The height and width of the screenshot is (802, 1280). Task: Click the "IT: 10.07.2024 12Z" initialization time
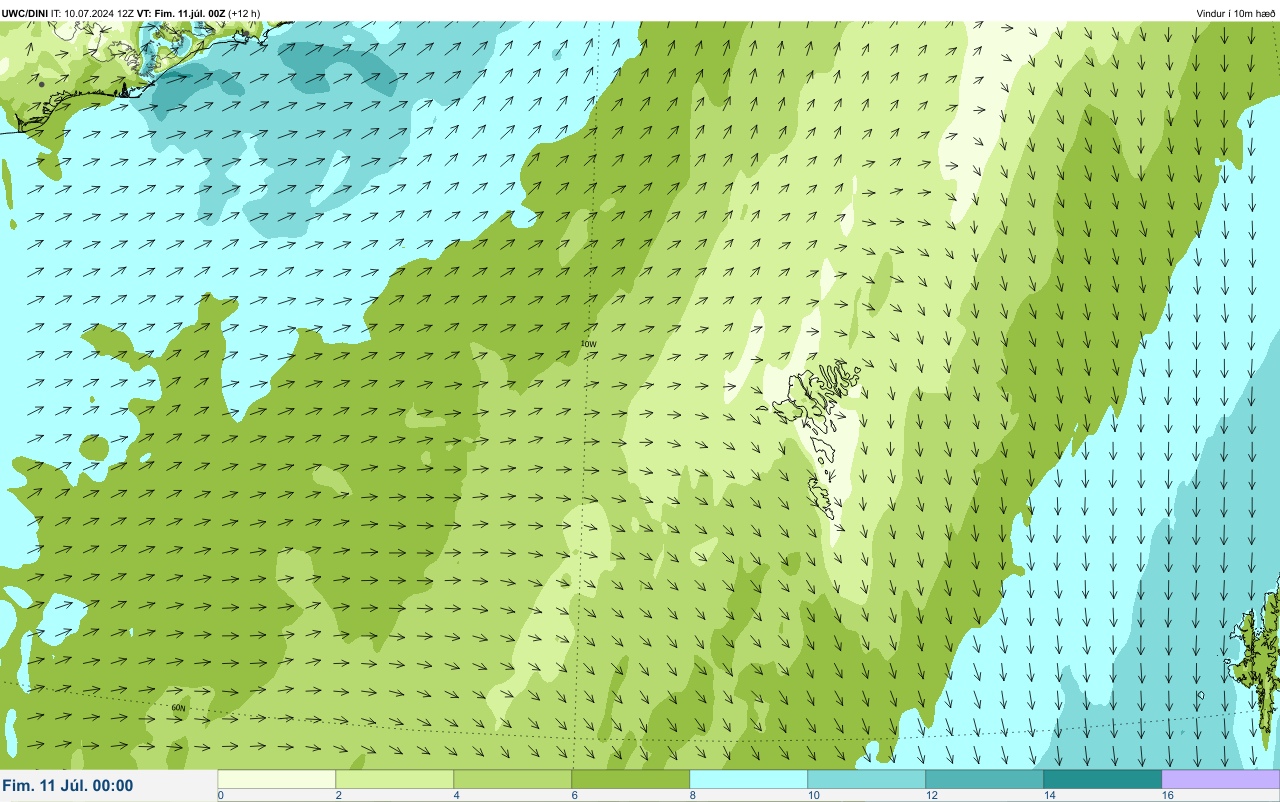(92, 13)
